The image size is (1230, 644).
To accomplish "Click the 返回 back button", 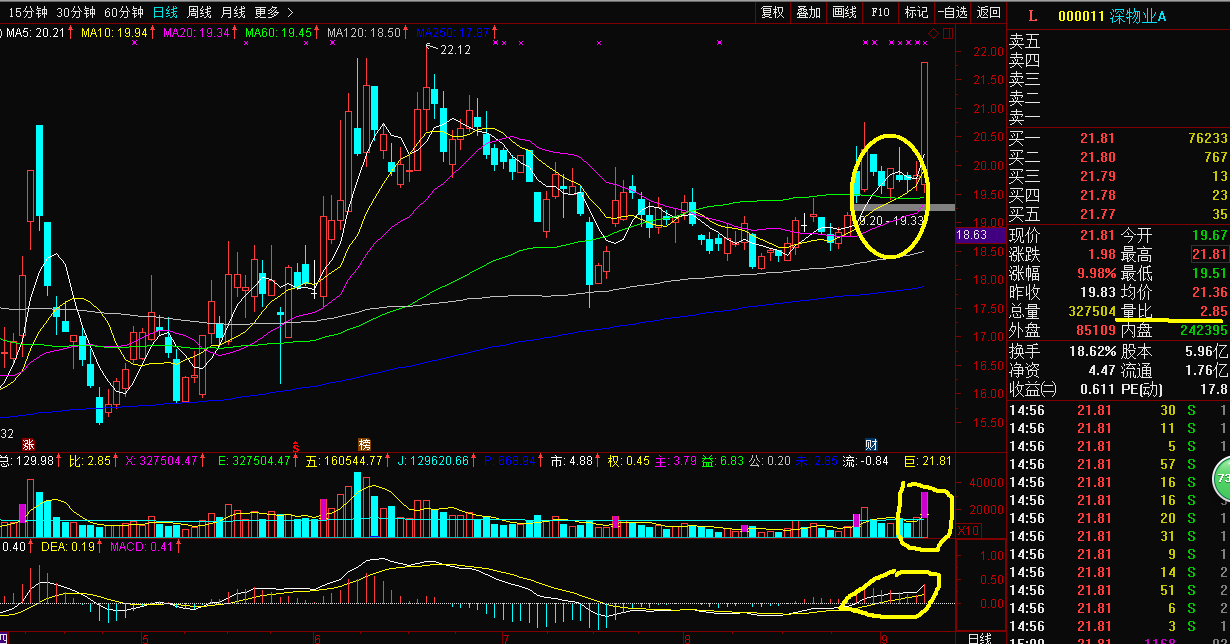I will (x=988, y=12).
